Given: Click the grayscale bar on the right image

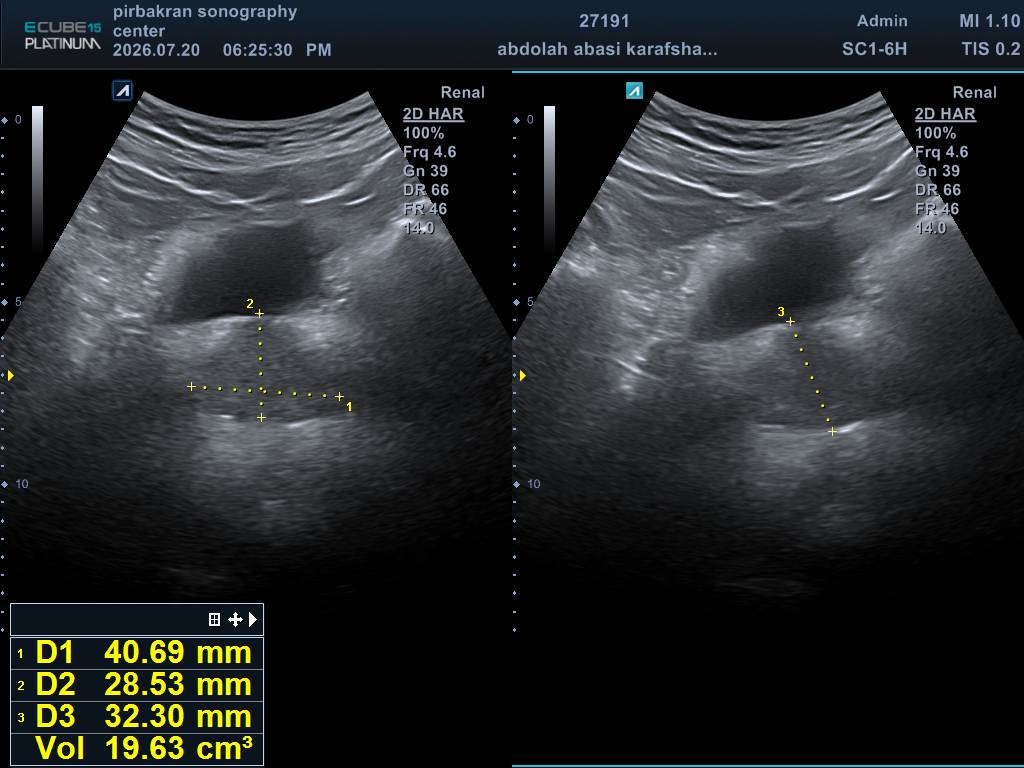Looking at the screenshot, I should pos(549,178).
